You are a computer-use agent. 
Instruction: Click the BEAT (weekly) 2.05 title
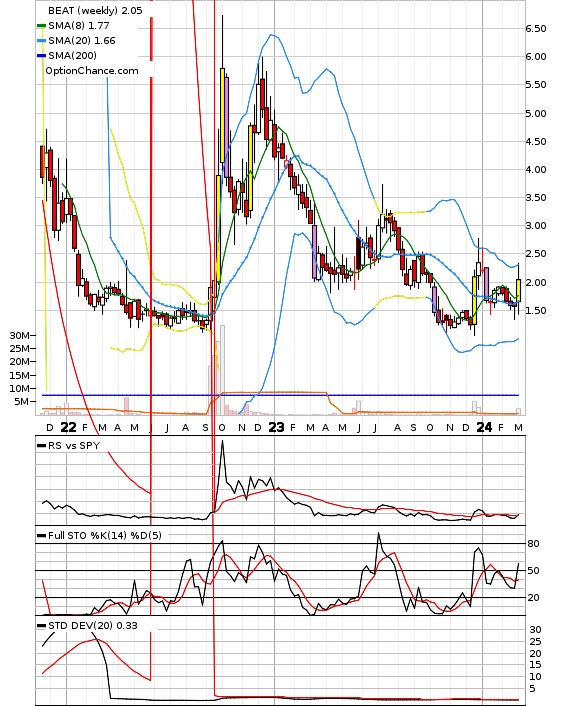point(95,10)
